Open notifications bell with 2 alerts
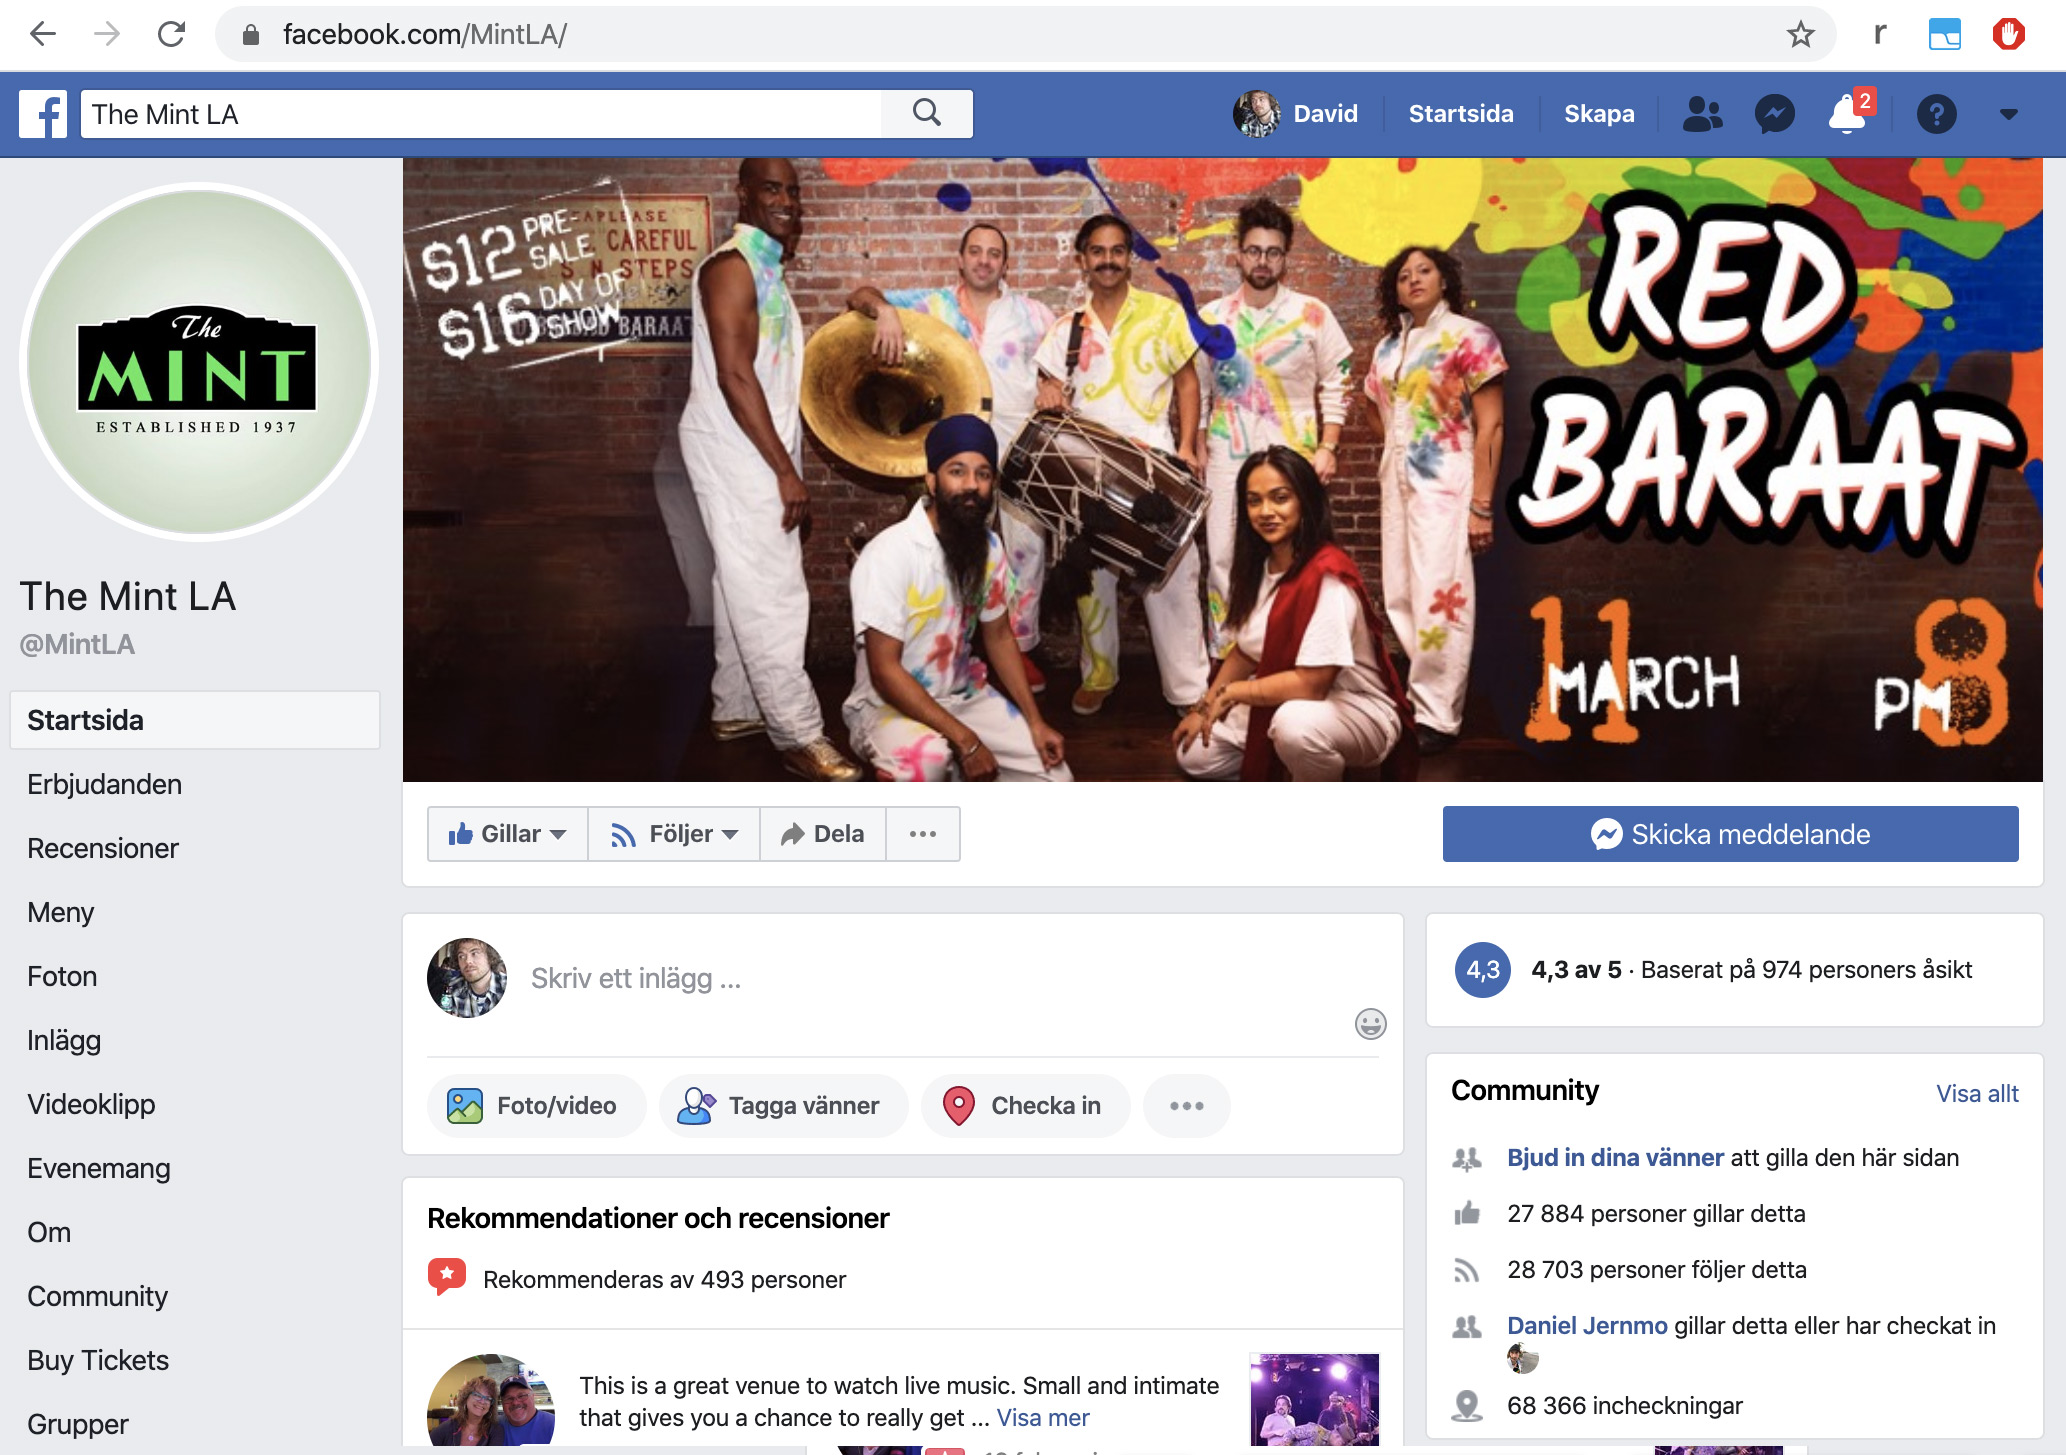Screen dimensions: 2066x1455 [1849, 112]
